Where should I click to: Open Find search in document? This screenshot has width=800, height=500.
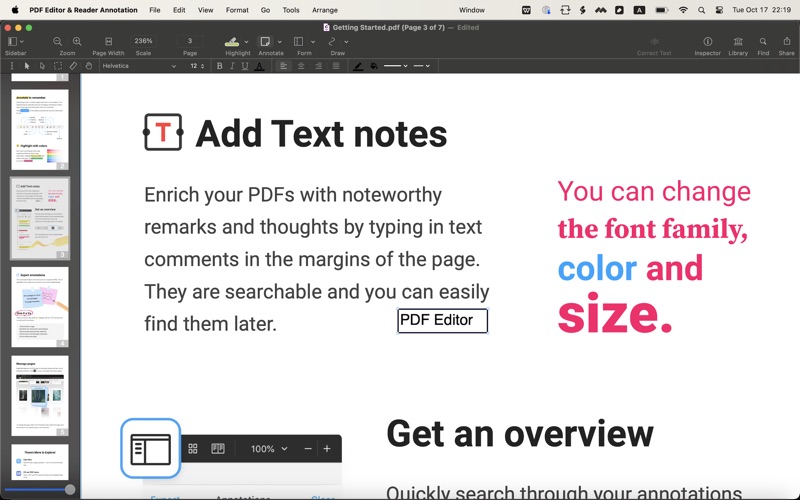pos(763,41)
